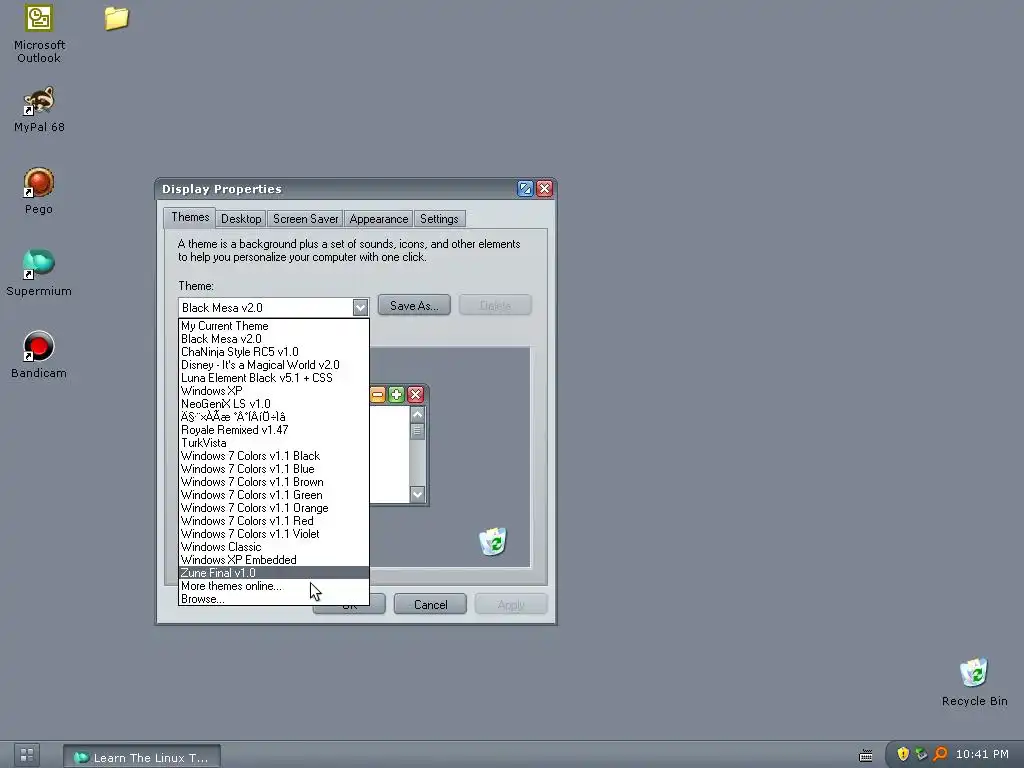Choose Luna Element Black v5.1 + CSS
Viewport: 1024px width, 768px height.
tap(274, 378)
